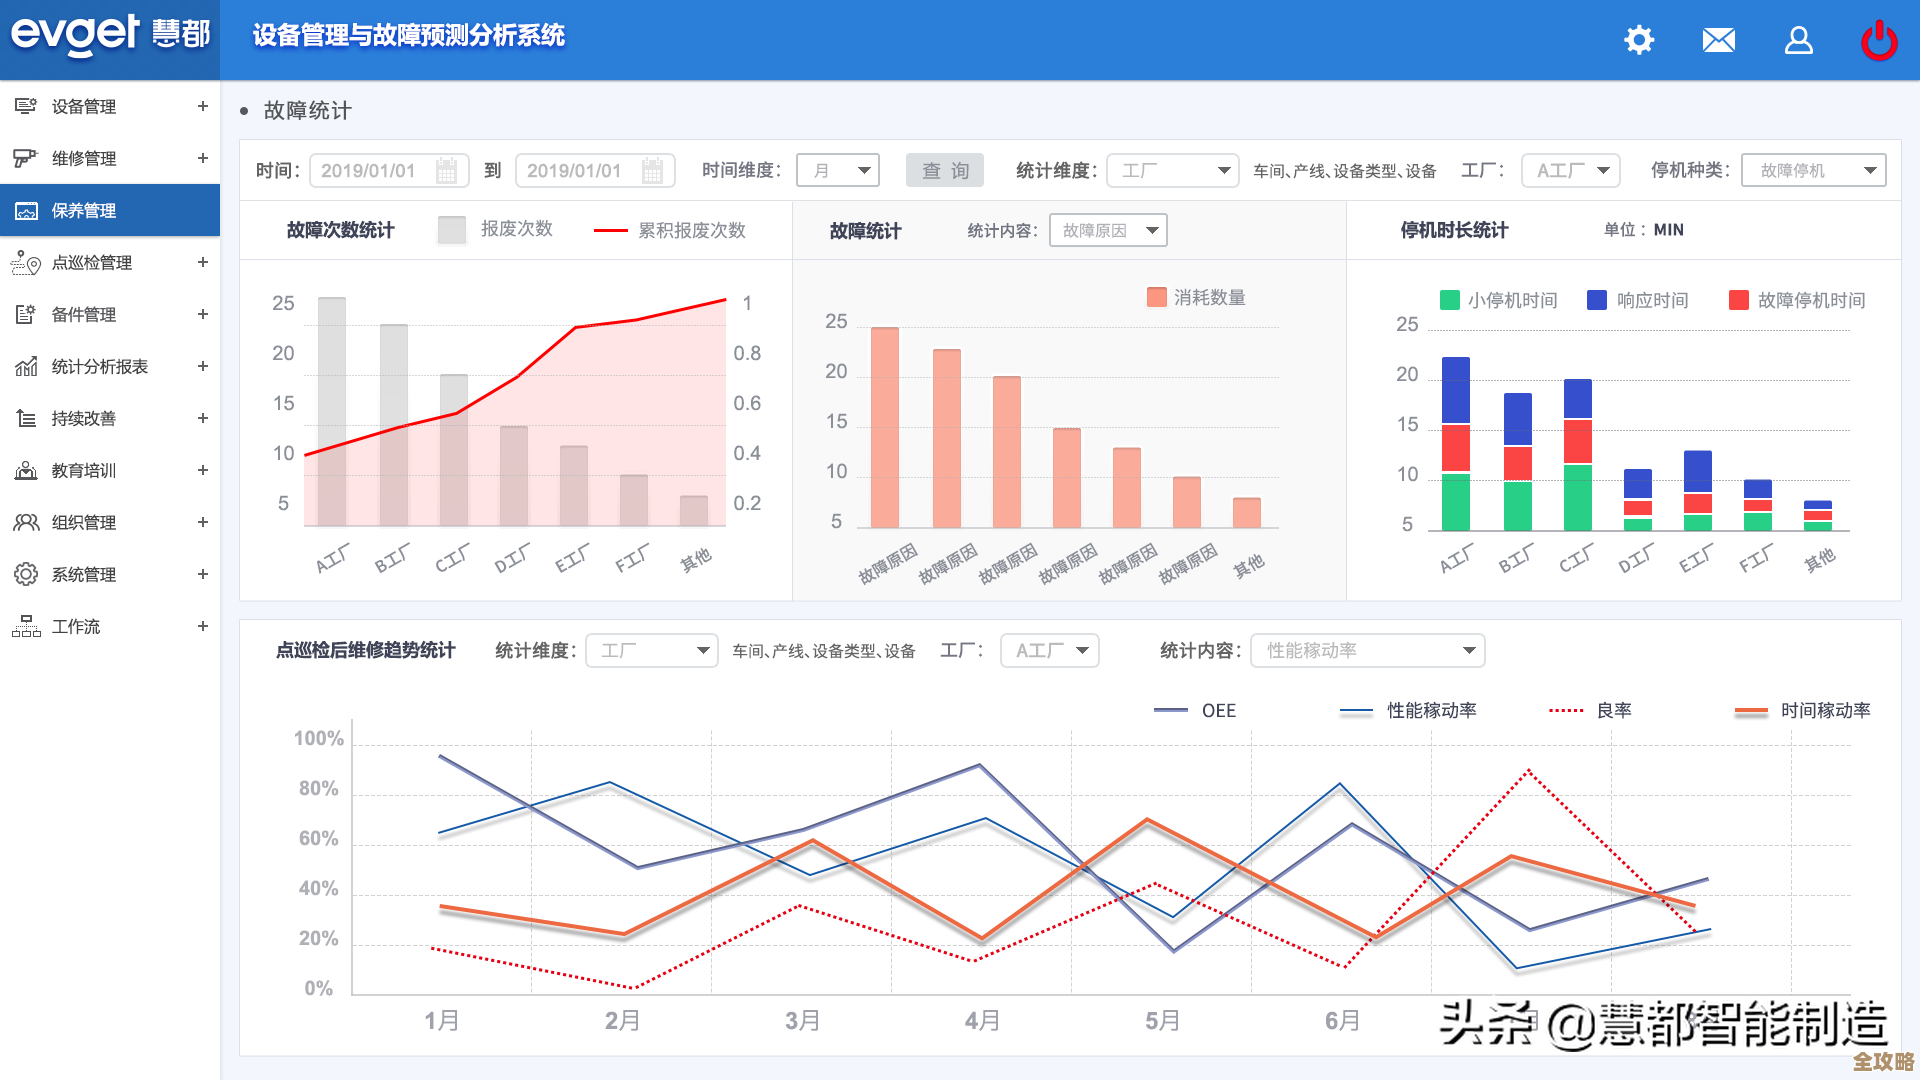The image size is (1920, 1080).
Task: Open the settings gear in top bar
Action: point(1639,40)
